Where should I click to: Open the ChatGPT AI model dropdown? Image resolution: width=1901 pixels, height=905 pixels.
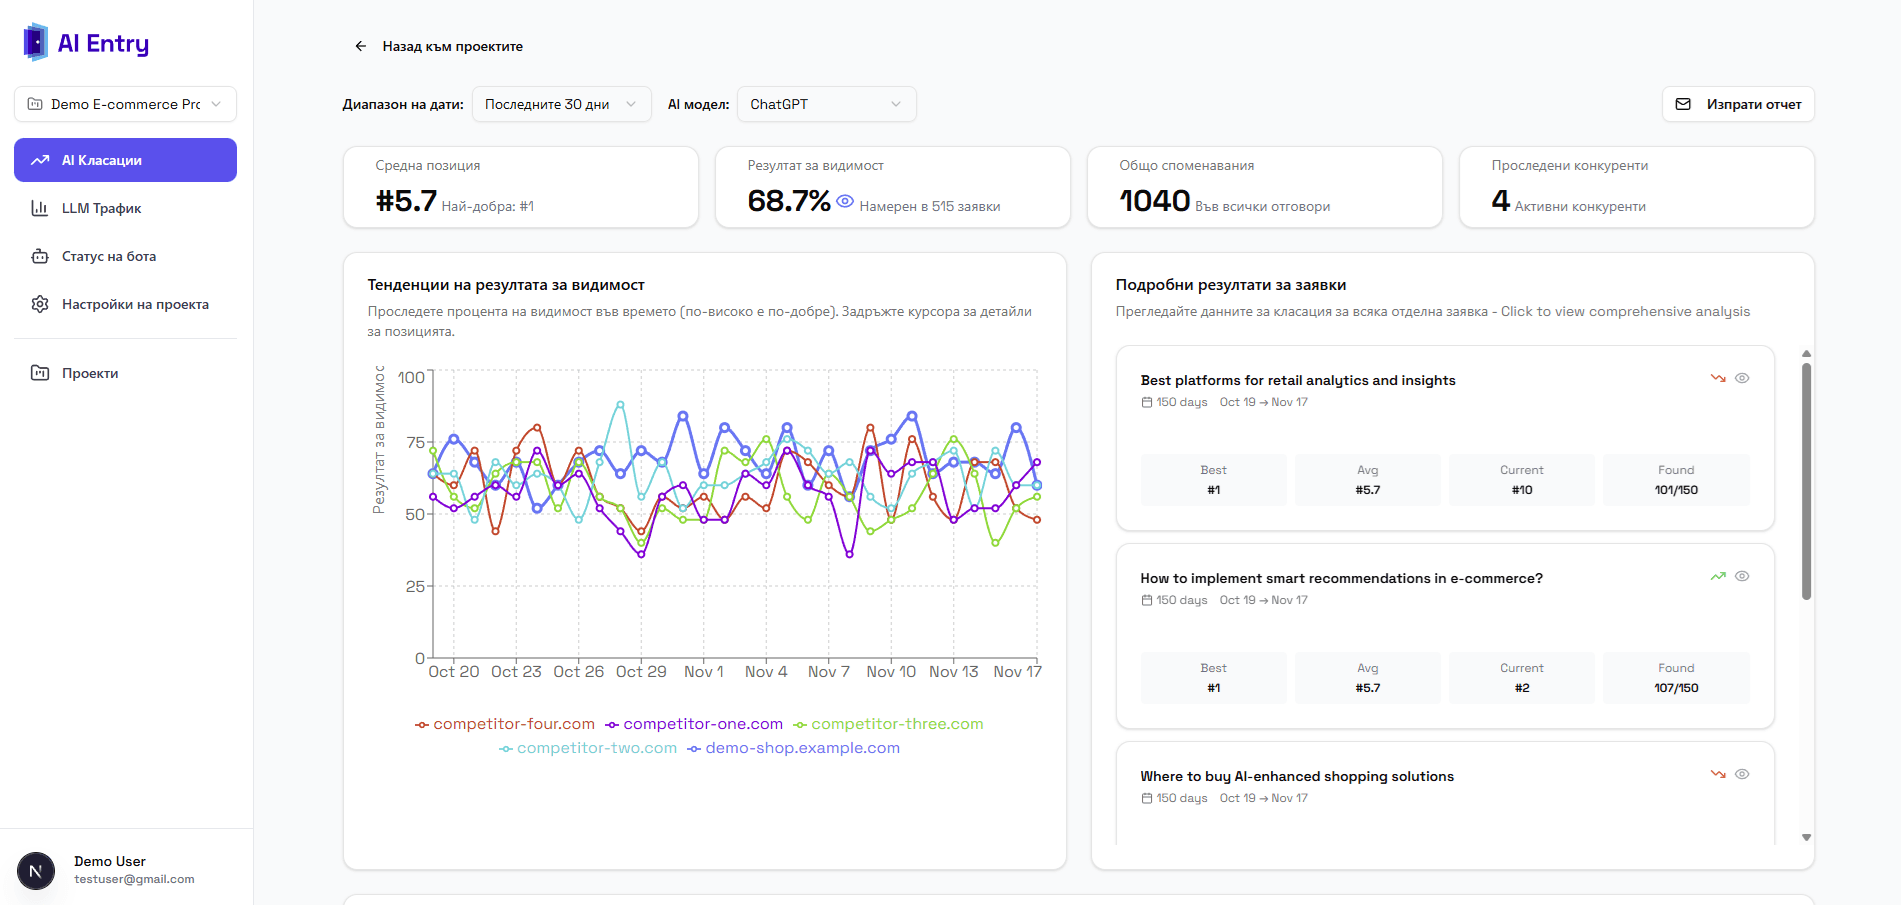click(x=825, y=103)
